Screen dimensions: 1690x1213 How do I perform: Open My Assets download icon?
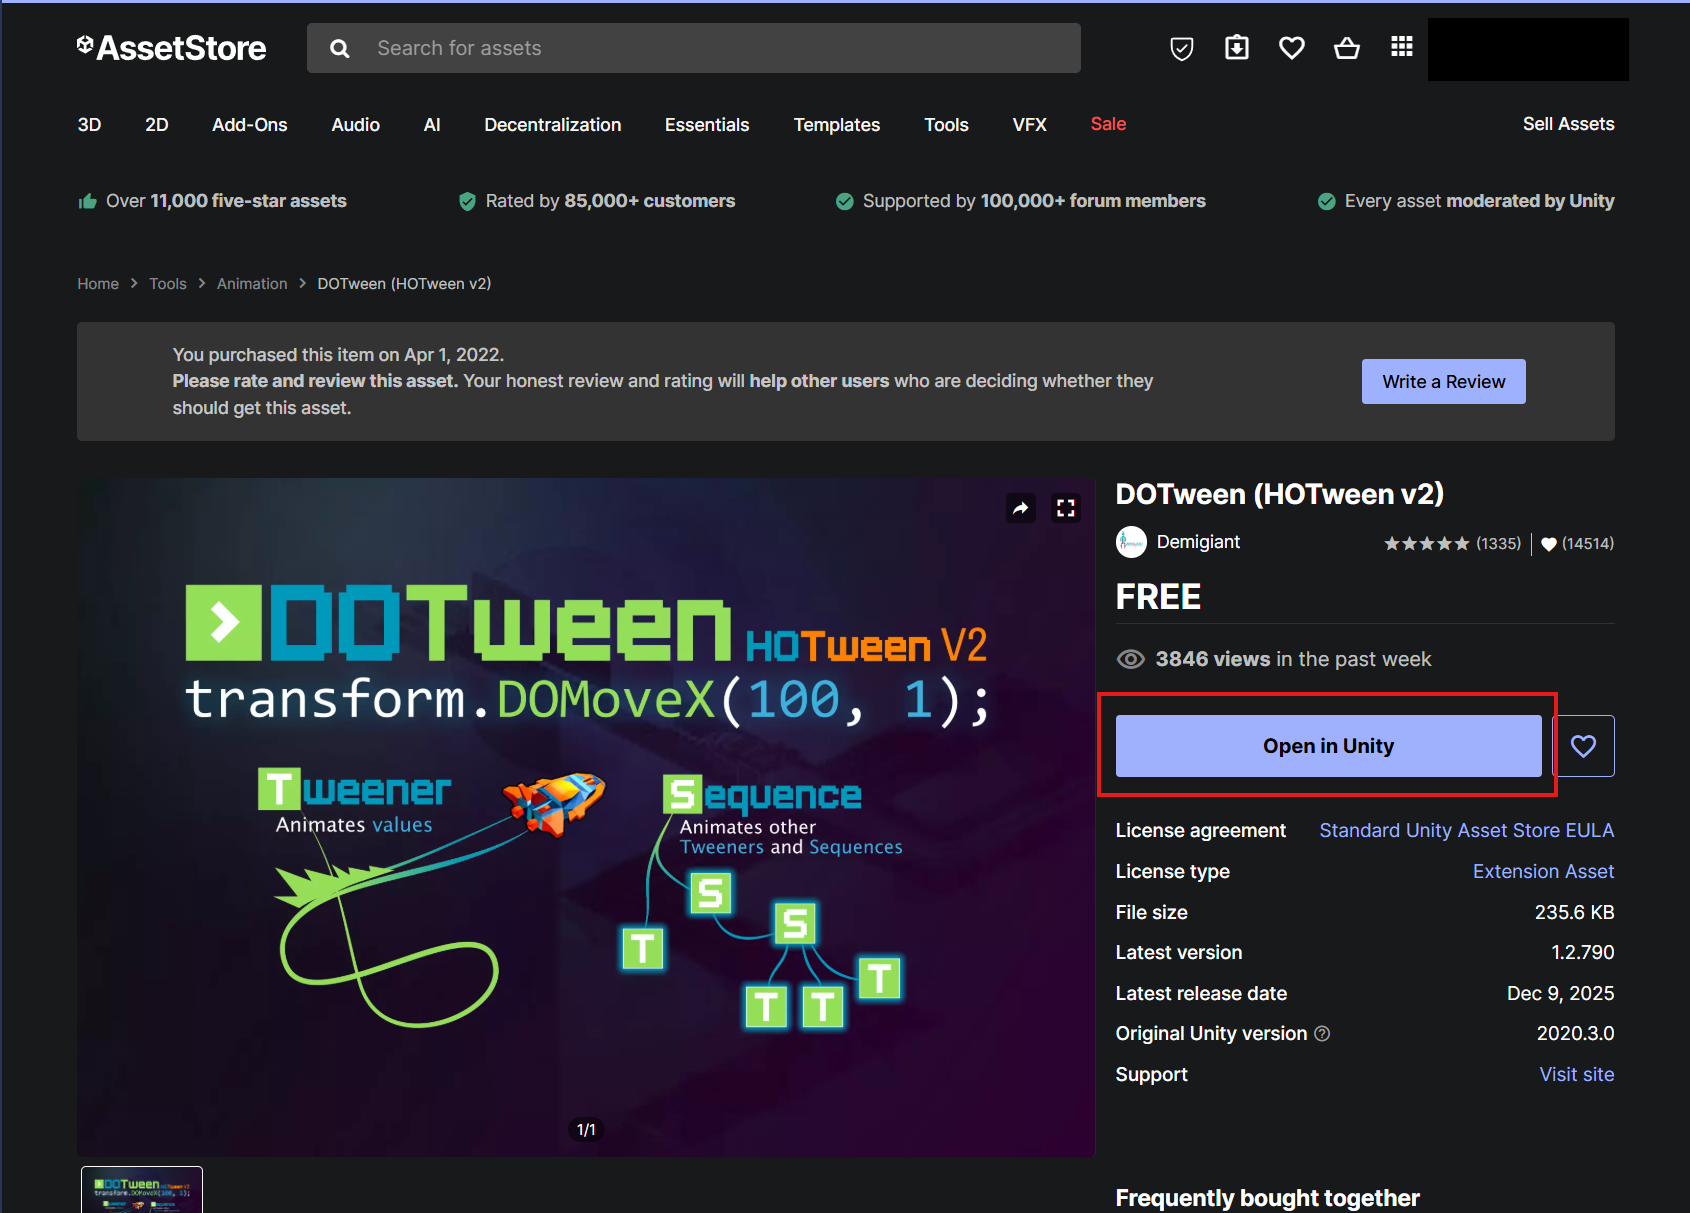(1237, 48)
